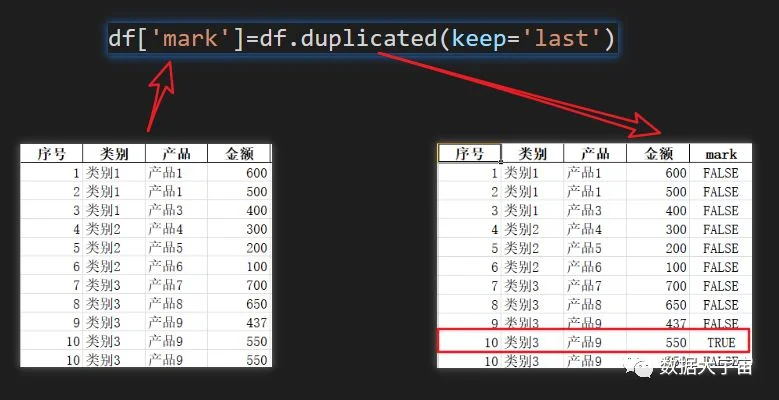
Task: Click the FALSE cell in the 产品7 row
Action: [x=721, y=286]
